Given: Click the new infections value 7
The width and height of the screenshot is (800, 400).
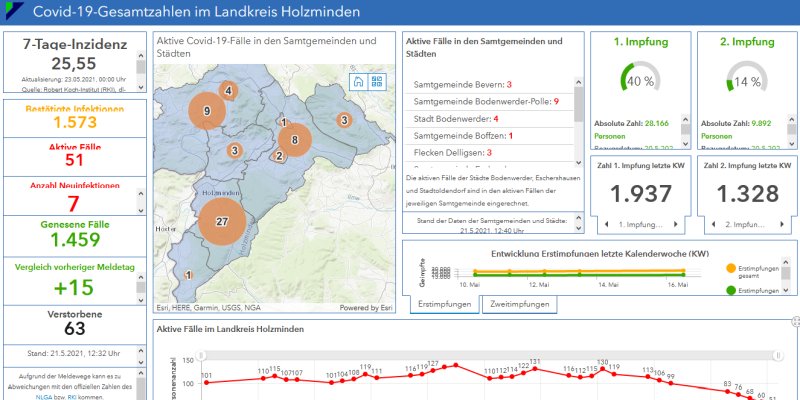Looking at the screenshot, I should 74,204.
